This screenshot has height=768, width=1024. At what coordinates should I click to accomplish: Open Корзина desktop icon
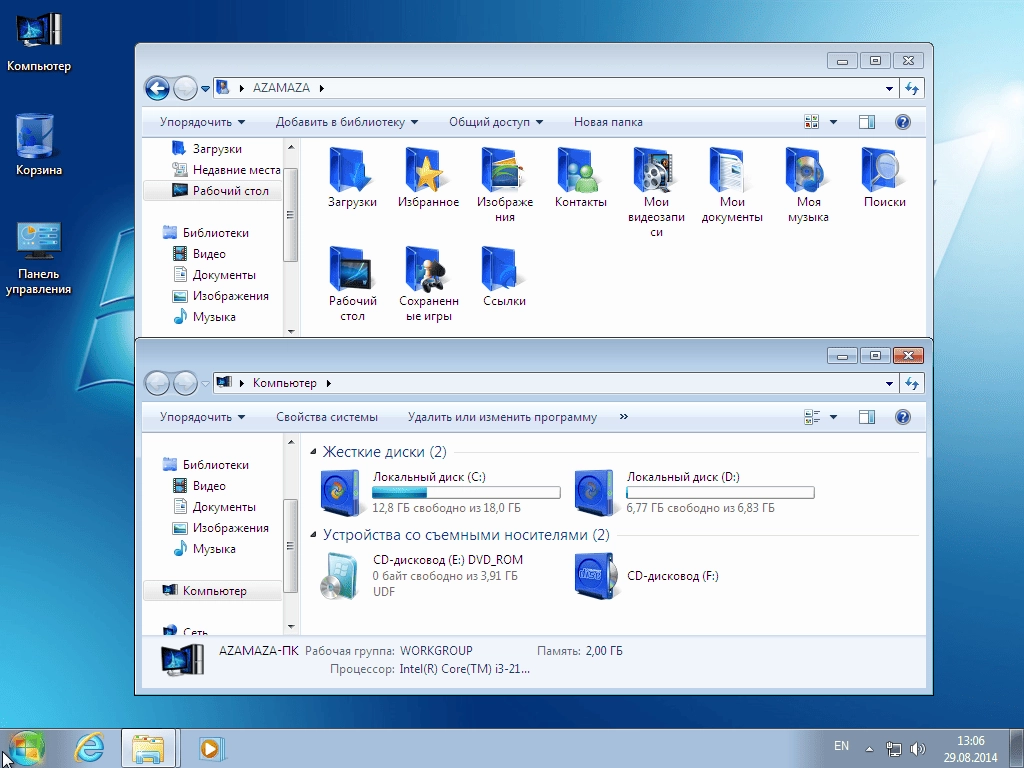click(39, 145)
